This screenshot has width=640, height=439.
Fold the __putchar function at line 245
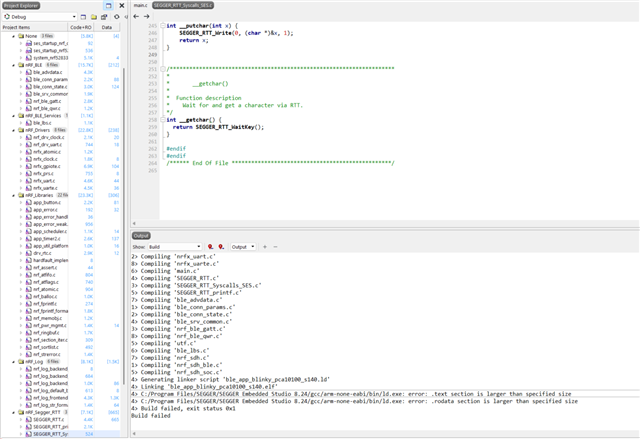(x=163, y=26)
